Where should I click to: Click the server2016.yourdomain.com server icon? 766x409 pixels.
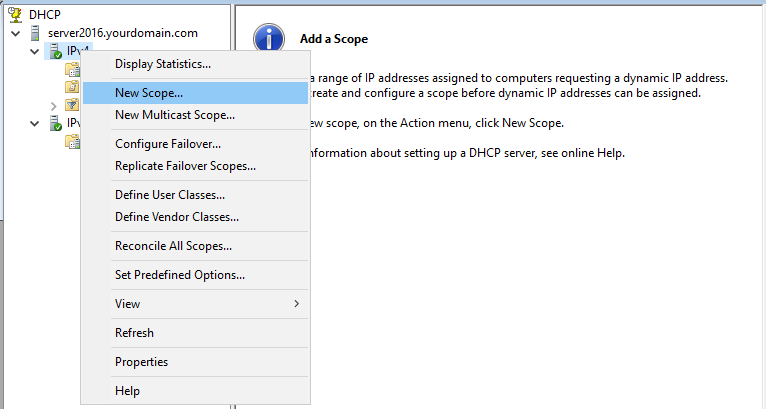point(36,33)
